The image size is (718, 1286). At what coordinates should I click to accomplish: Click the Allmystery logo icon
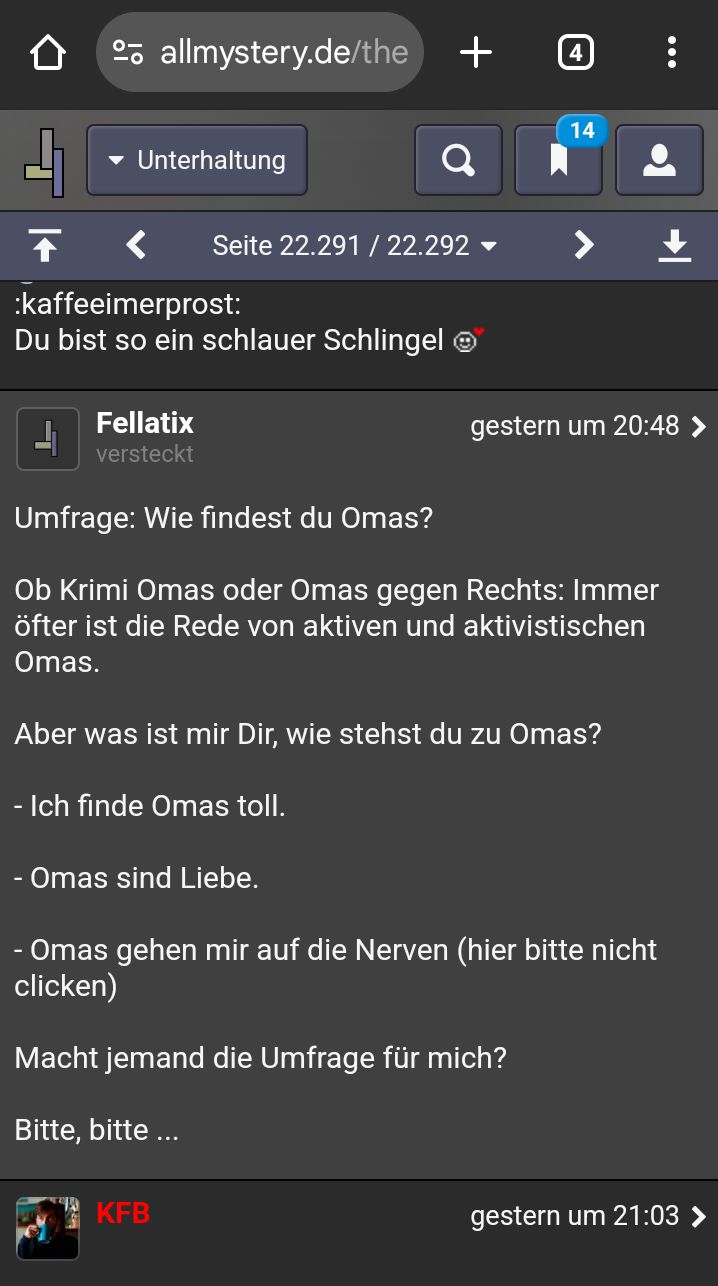coord(45,161)
